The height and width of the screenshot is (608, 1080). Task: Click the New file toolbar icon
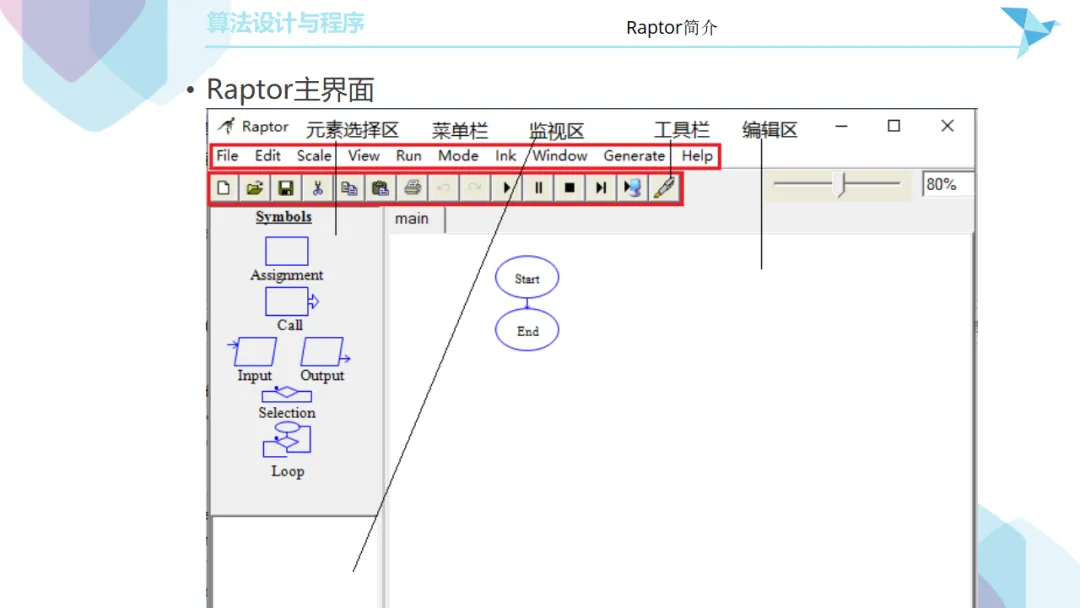point(223,188)
